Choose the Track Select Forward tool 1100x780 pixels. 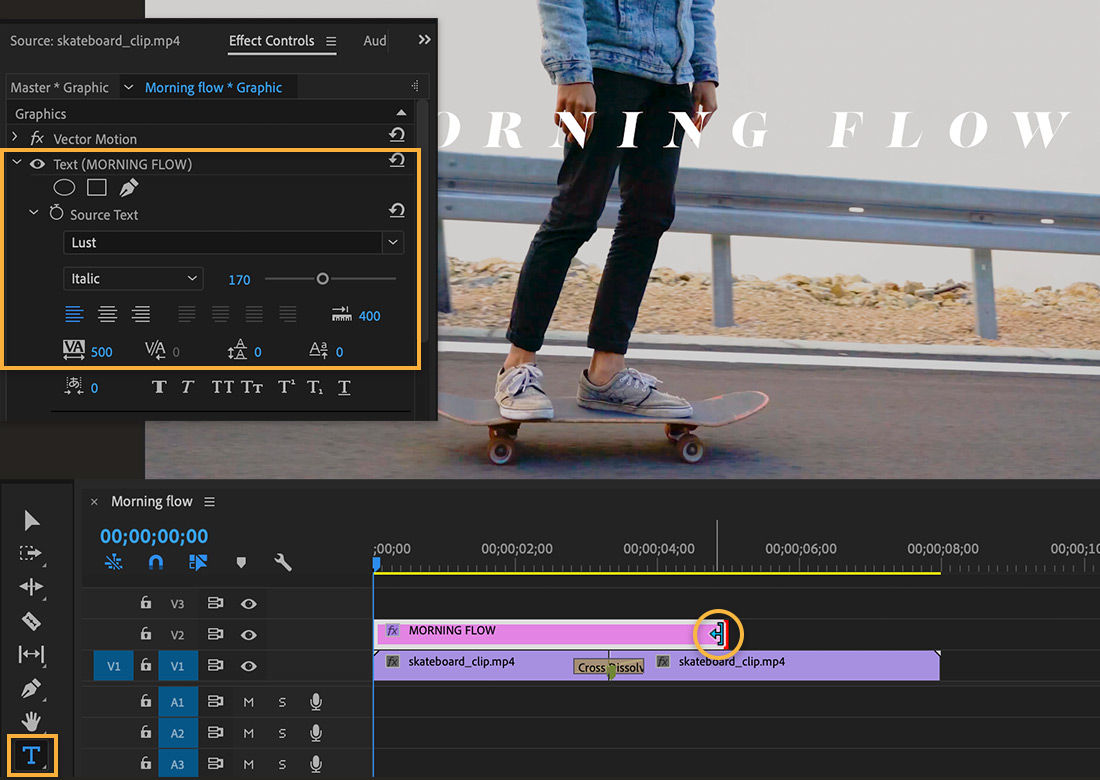(x=31, y=554)
